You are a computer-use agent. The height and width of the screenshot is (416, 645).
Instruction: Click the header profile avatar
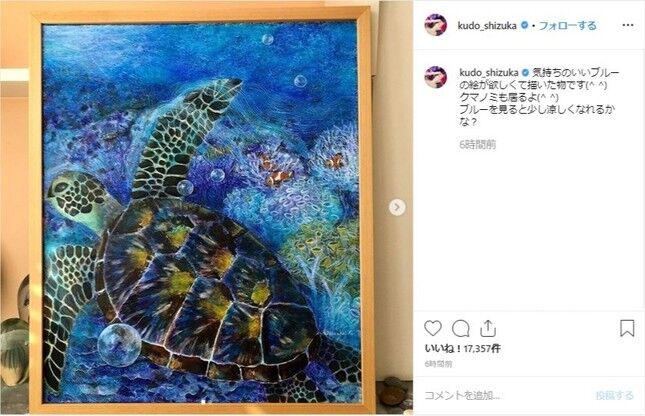[436, 25]
